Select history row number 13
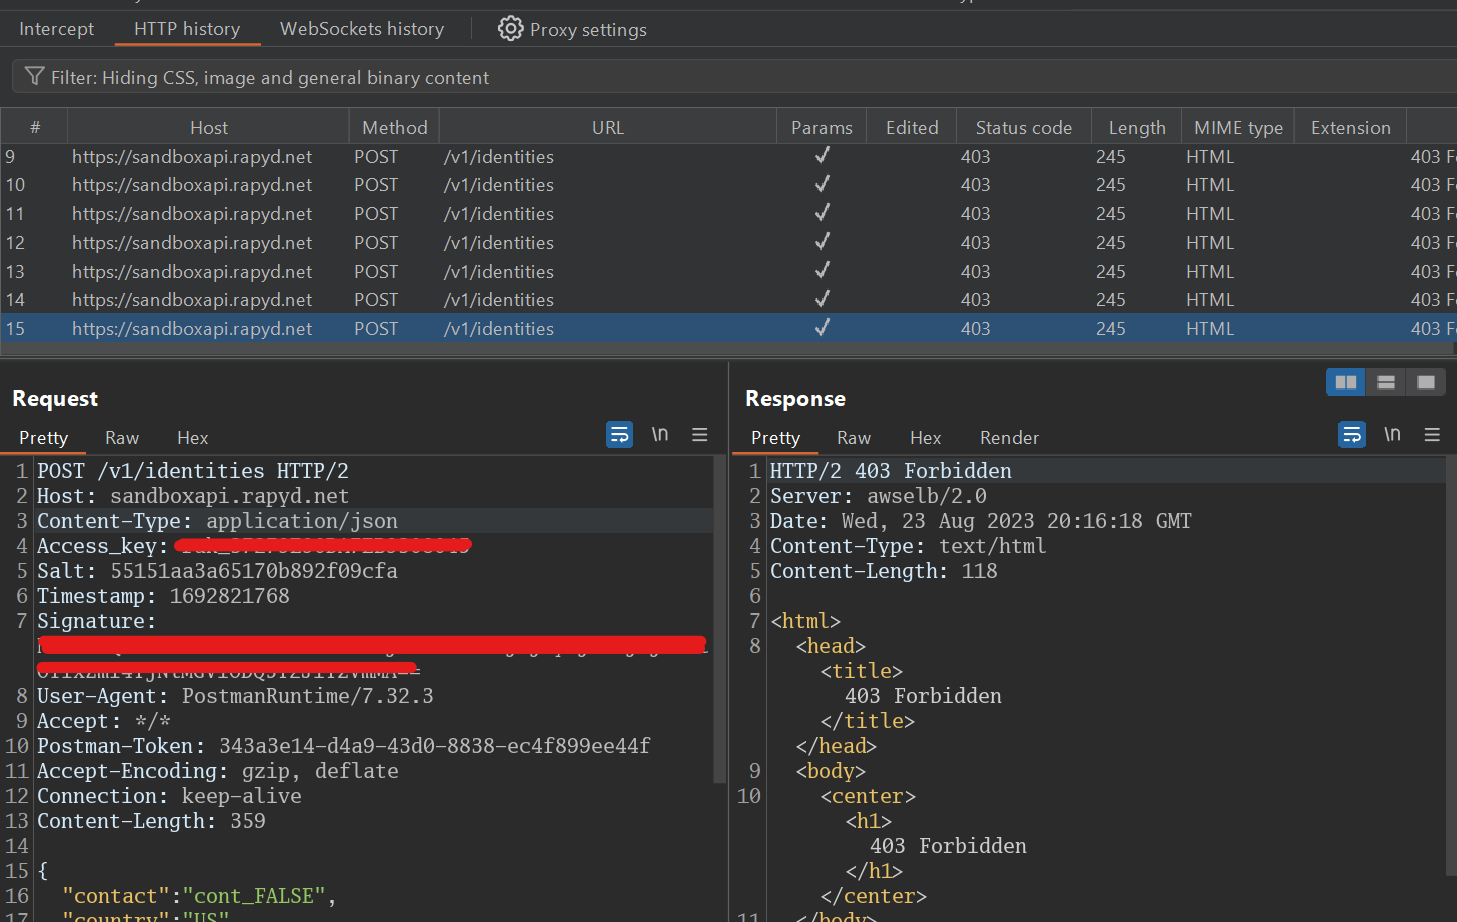This screenshot has height=922, width=1457. tap(728, 271)
